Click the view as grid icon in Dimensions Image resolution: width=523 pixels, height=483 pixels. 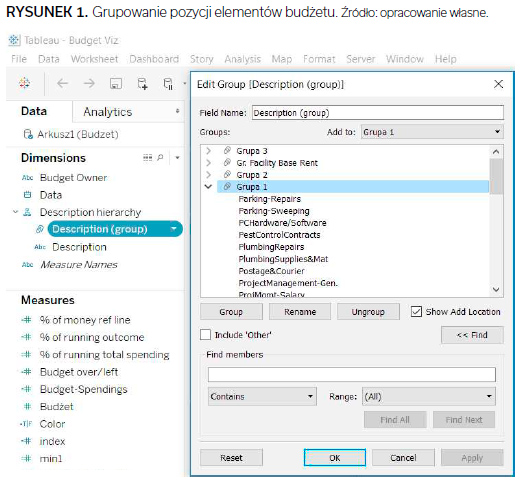[147, 157]
